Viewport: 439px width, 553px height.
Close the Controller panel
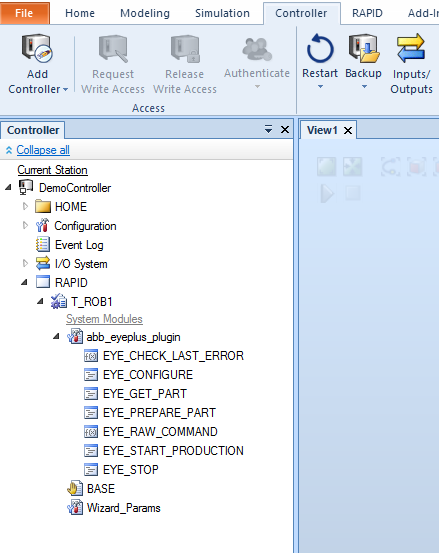point(285,129)
